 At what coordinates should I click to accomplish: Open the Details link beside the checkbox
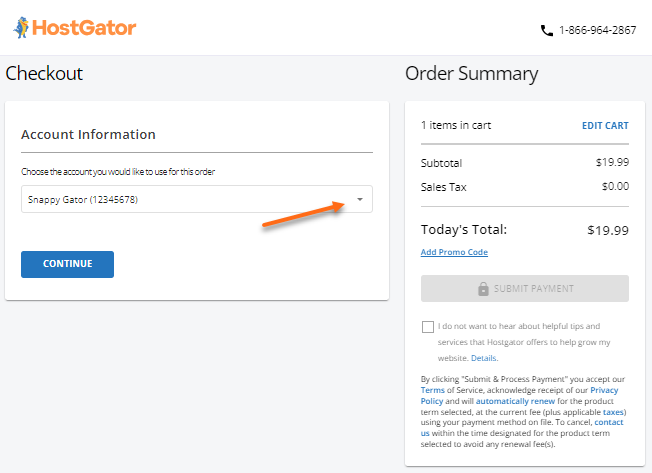coord(484,358)
